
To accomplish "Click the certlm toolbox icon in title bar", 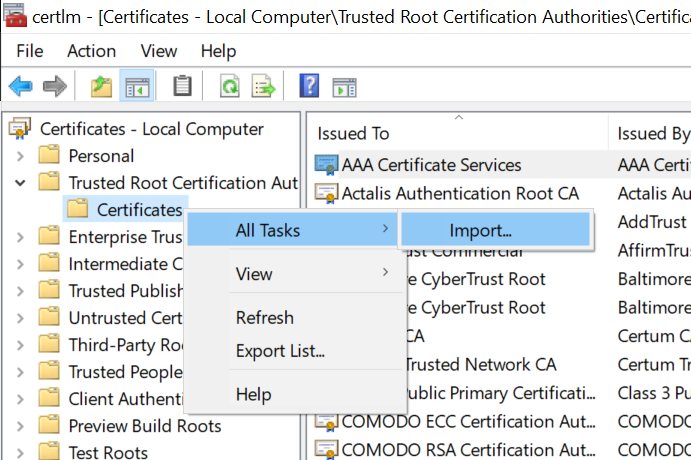I will (x=15, y=15).
